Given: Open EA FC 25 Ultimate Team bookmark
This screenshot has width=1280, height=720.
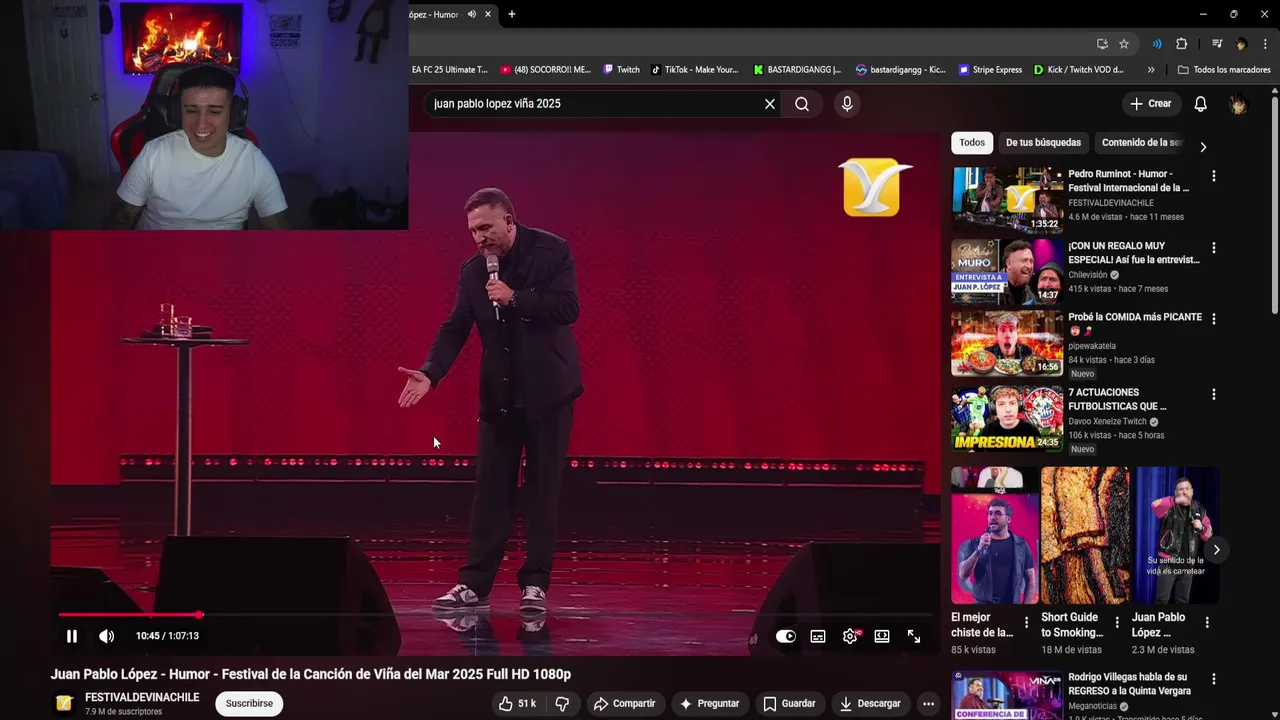Looking at the screenshot, I should pyautogui.click(x=450, y=70).
